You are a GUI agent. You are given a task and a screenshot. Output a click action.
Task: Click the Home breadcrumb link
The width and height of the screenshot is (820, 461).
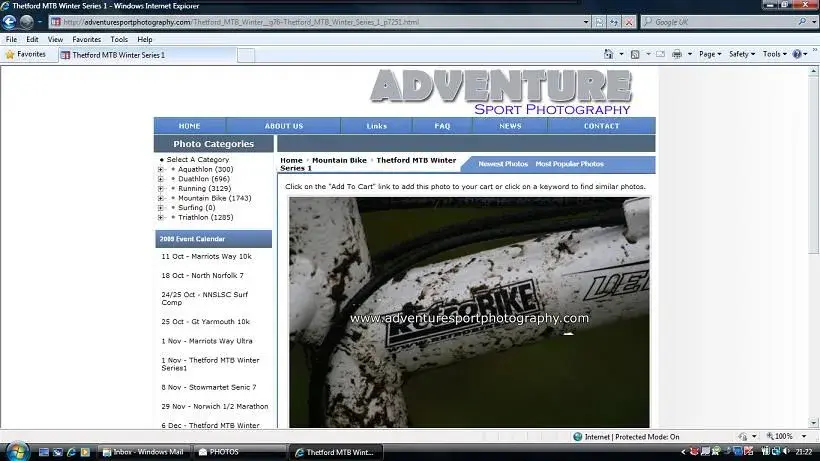coord(291,160)
